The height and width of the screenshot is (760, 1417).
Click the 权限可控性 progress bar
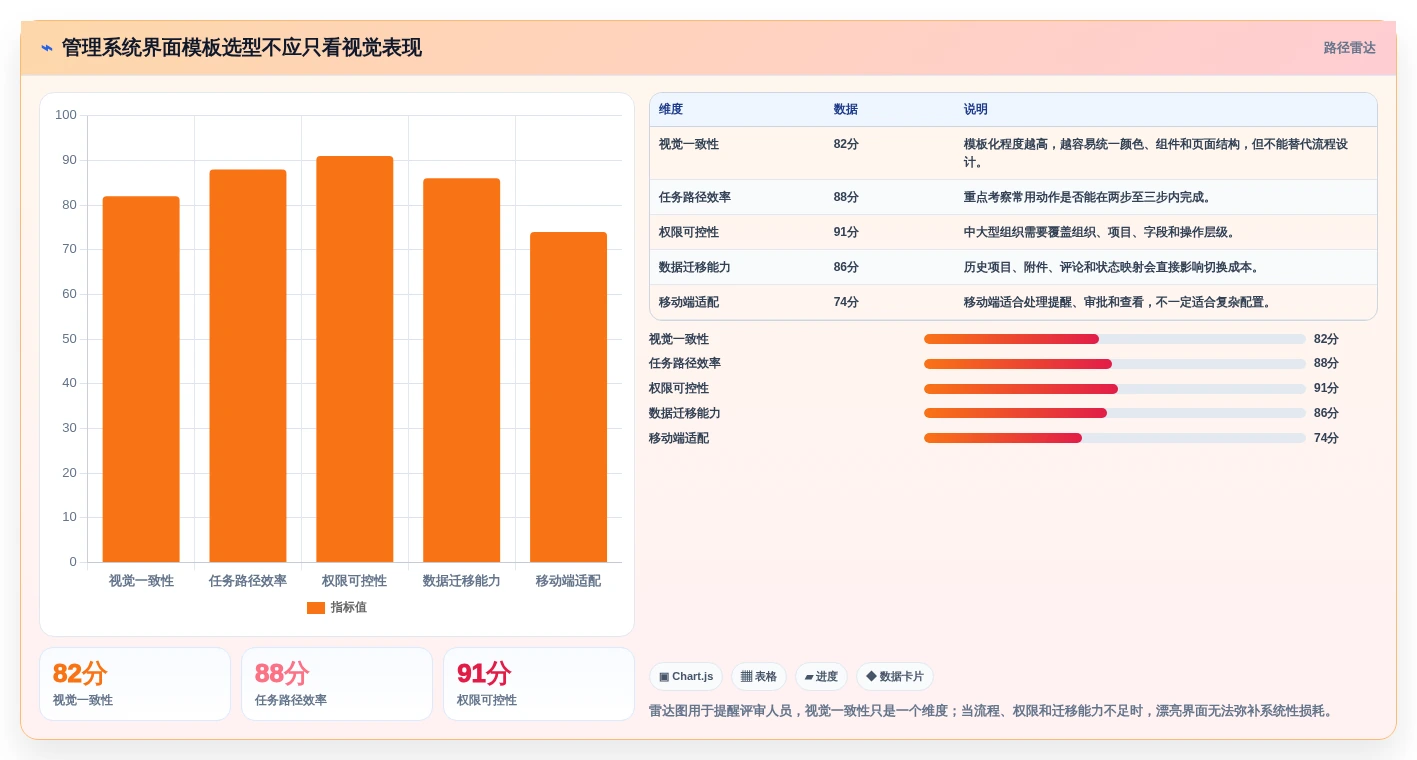click(1115, 389)
